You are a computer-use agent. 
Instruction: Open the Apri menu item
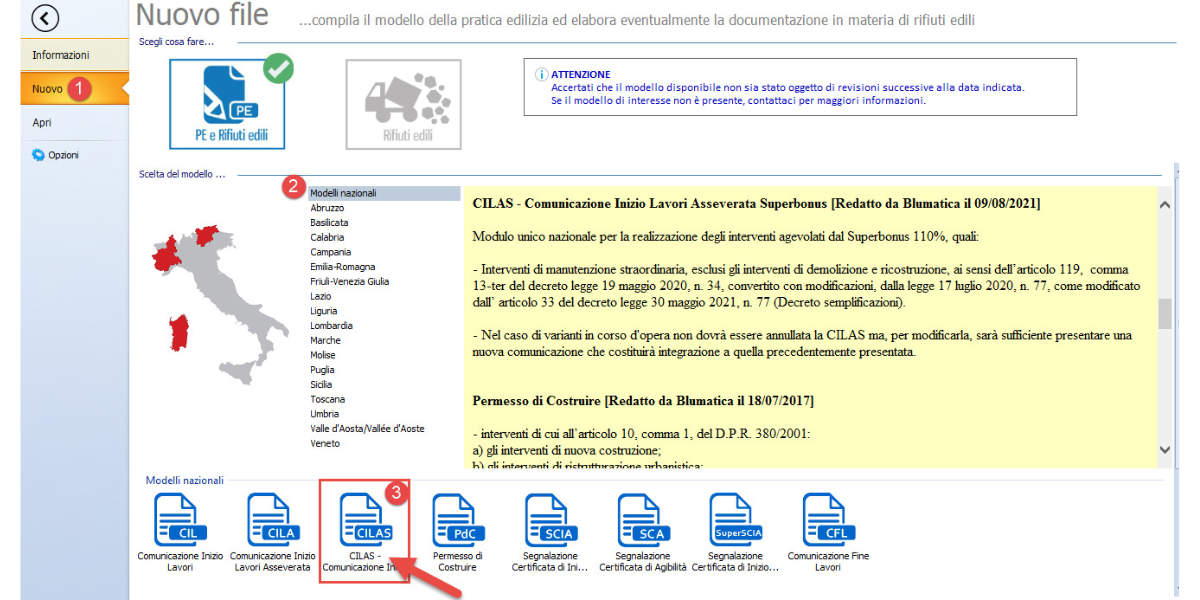[x=42, y=123]
